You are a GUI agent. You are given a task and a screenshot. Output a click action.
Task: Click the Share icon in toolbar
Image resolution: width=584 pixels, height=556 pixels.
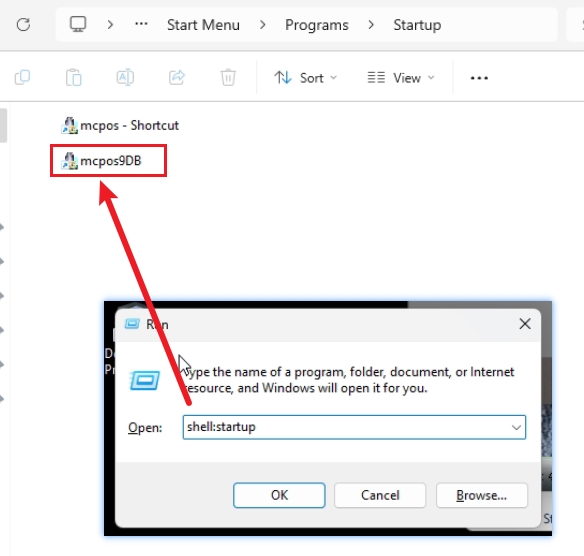click(177, 77)
